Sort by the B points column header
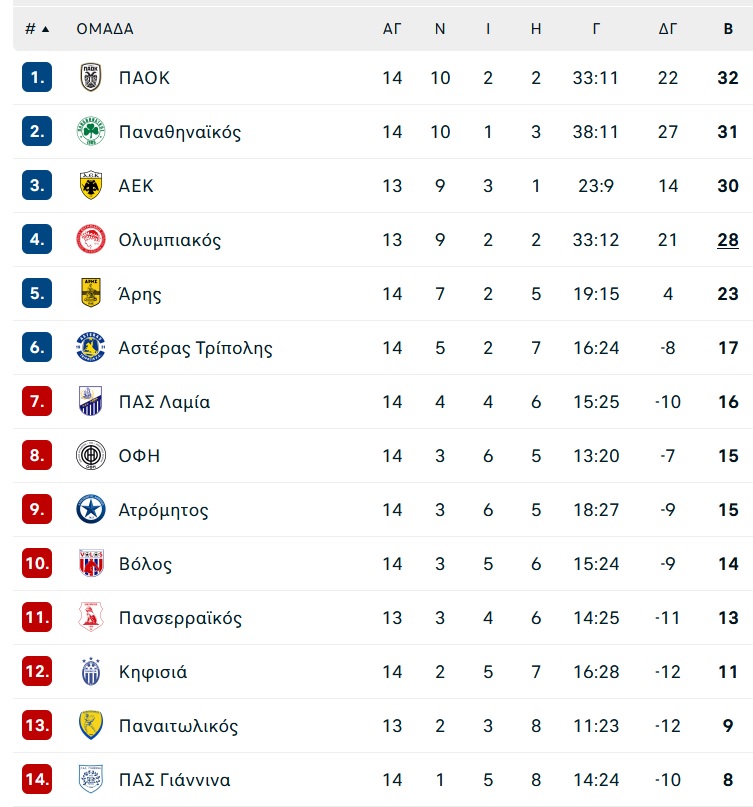 pos(728,29)
